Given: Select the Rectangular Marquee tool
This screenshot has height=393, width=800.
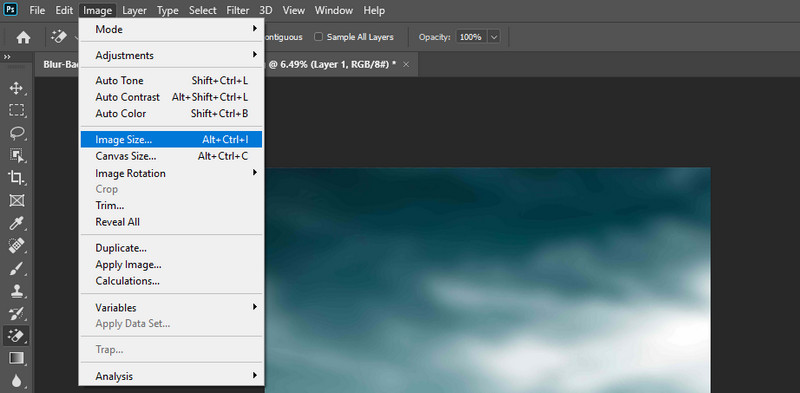Looking at the screenshot, I should pyautogui.click(x=17, y=110).
